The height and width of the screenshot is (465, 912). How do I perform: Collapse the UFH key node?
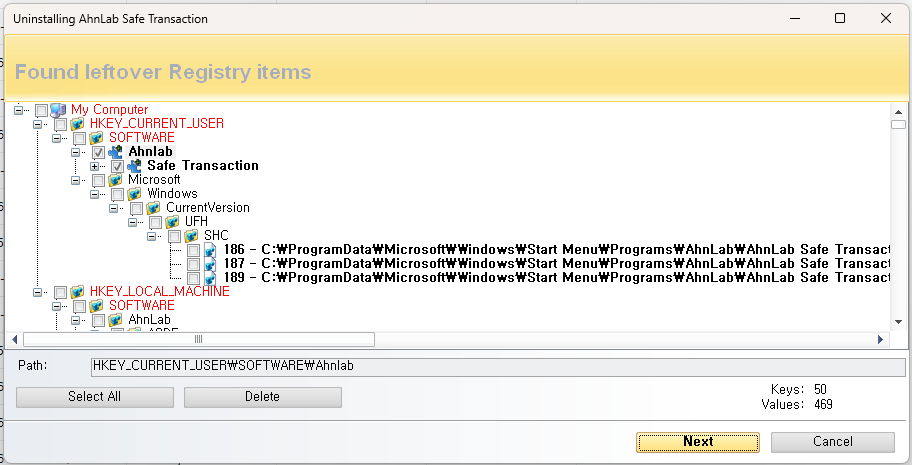pos(132,222)
